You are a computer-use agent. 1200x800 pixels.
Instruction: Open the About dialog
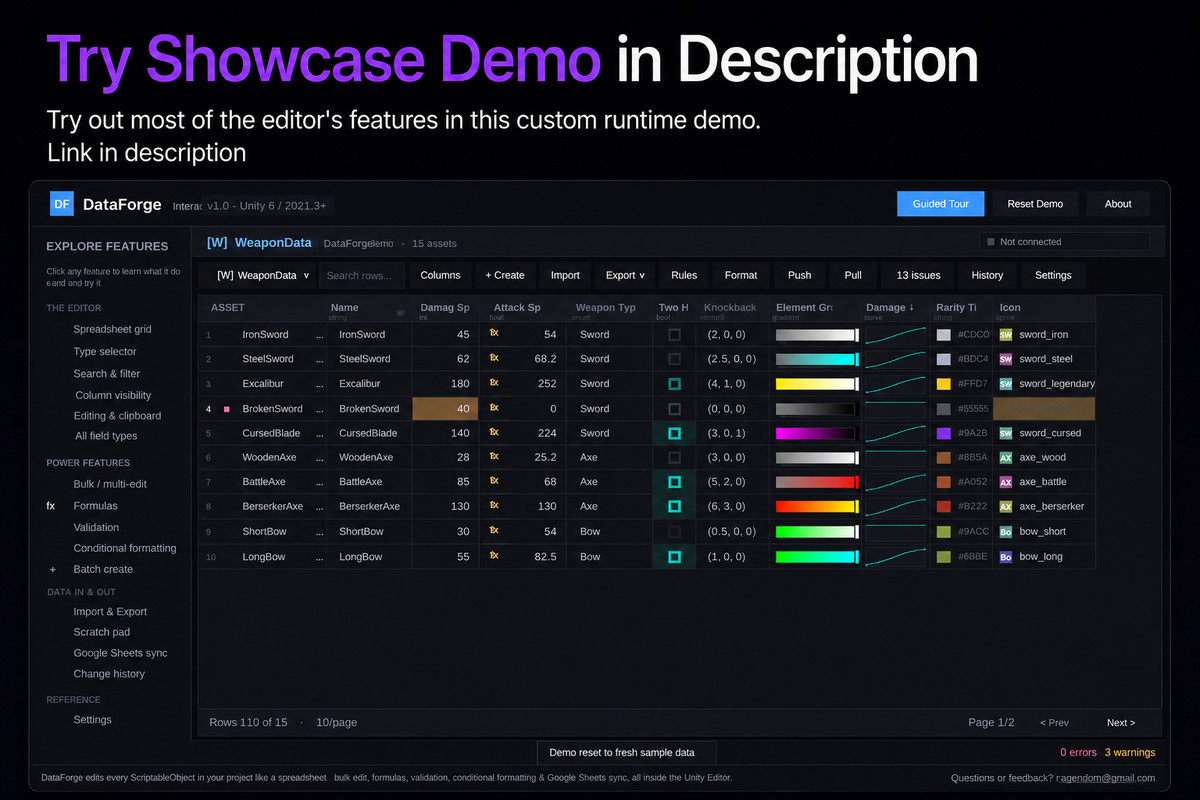(1118, 204)
